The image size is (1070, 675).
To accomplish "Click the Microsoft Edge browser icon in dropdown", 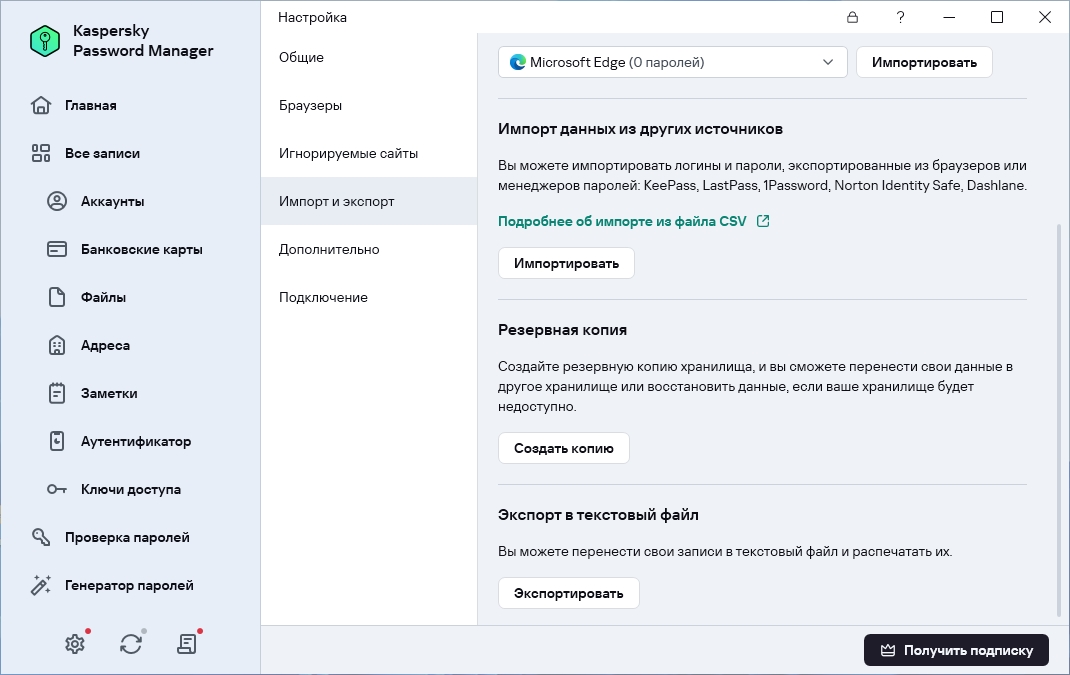I will (x=518, y=62).
